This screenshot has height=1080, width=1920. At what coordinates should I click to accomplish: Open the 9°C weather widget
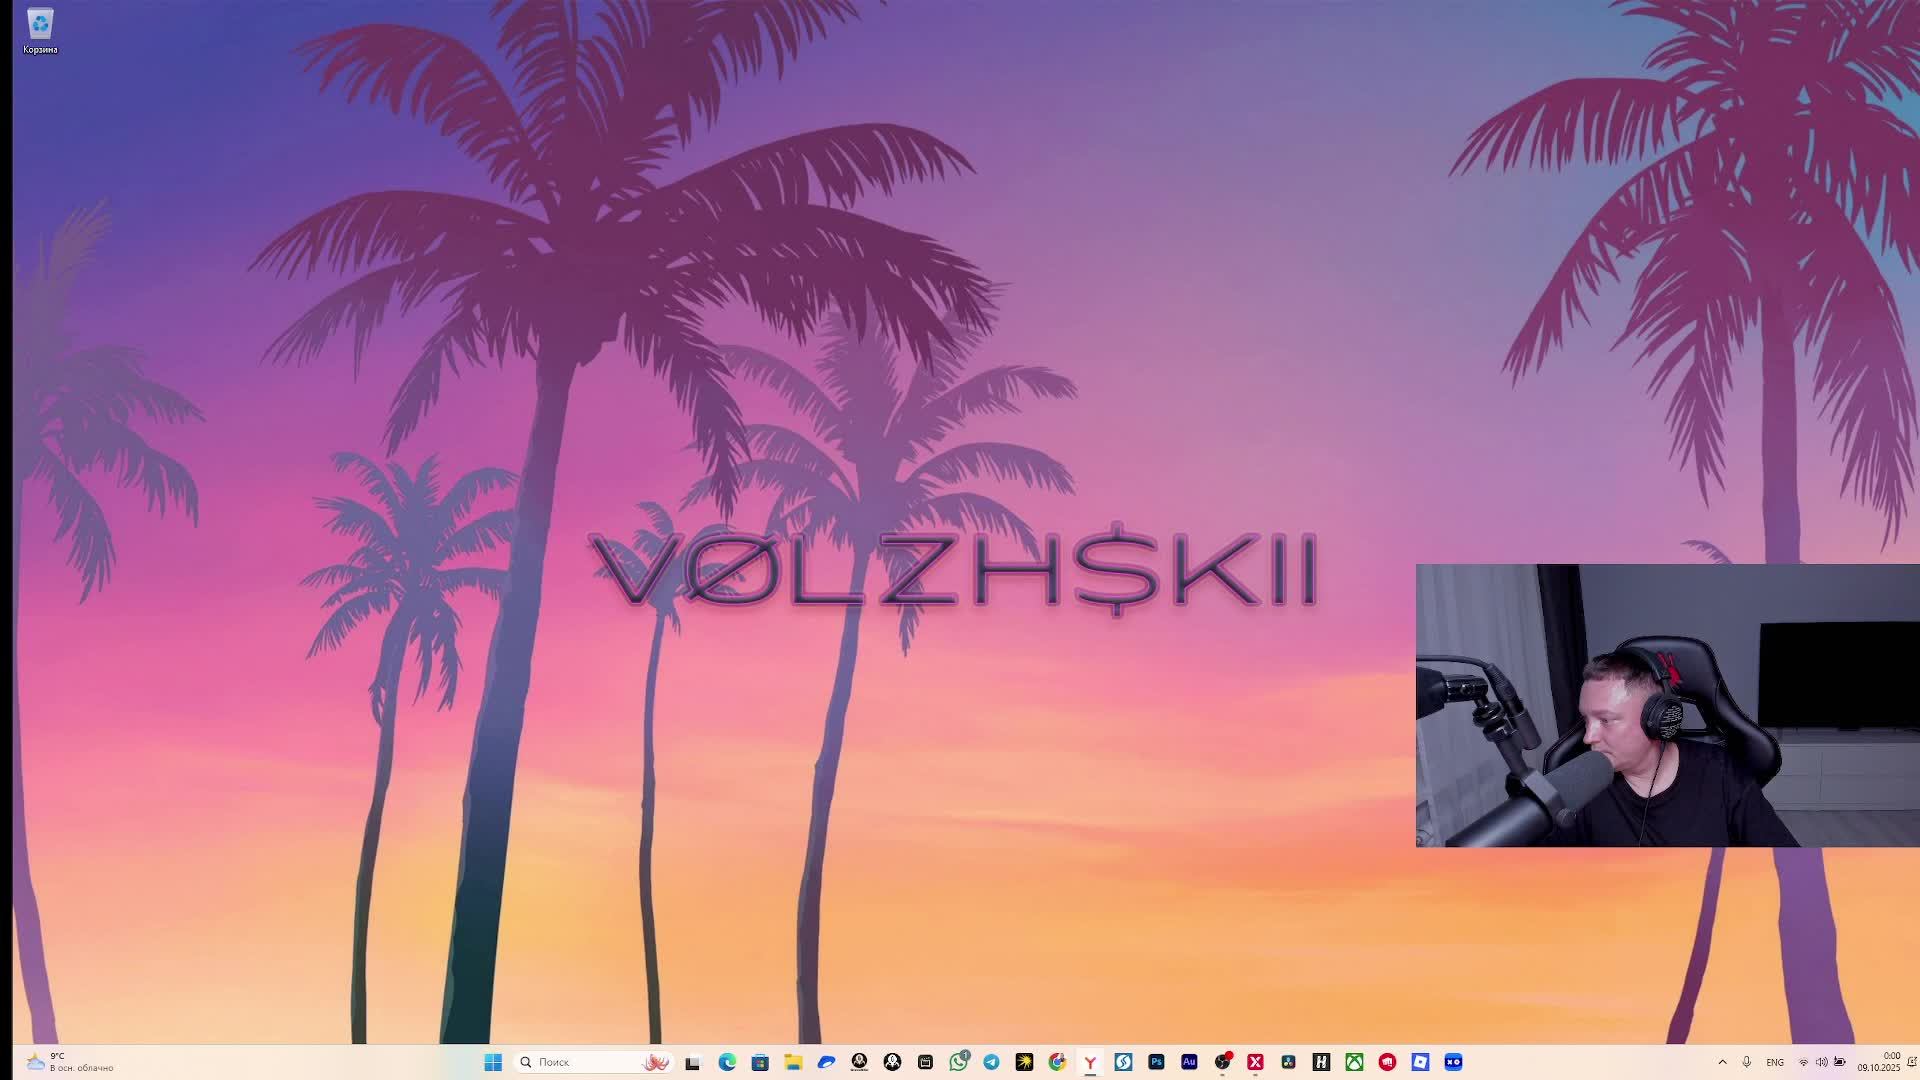(x=60, y=1062)
